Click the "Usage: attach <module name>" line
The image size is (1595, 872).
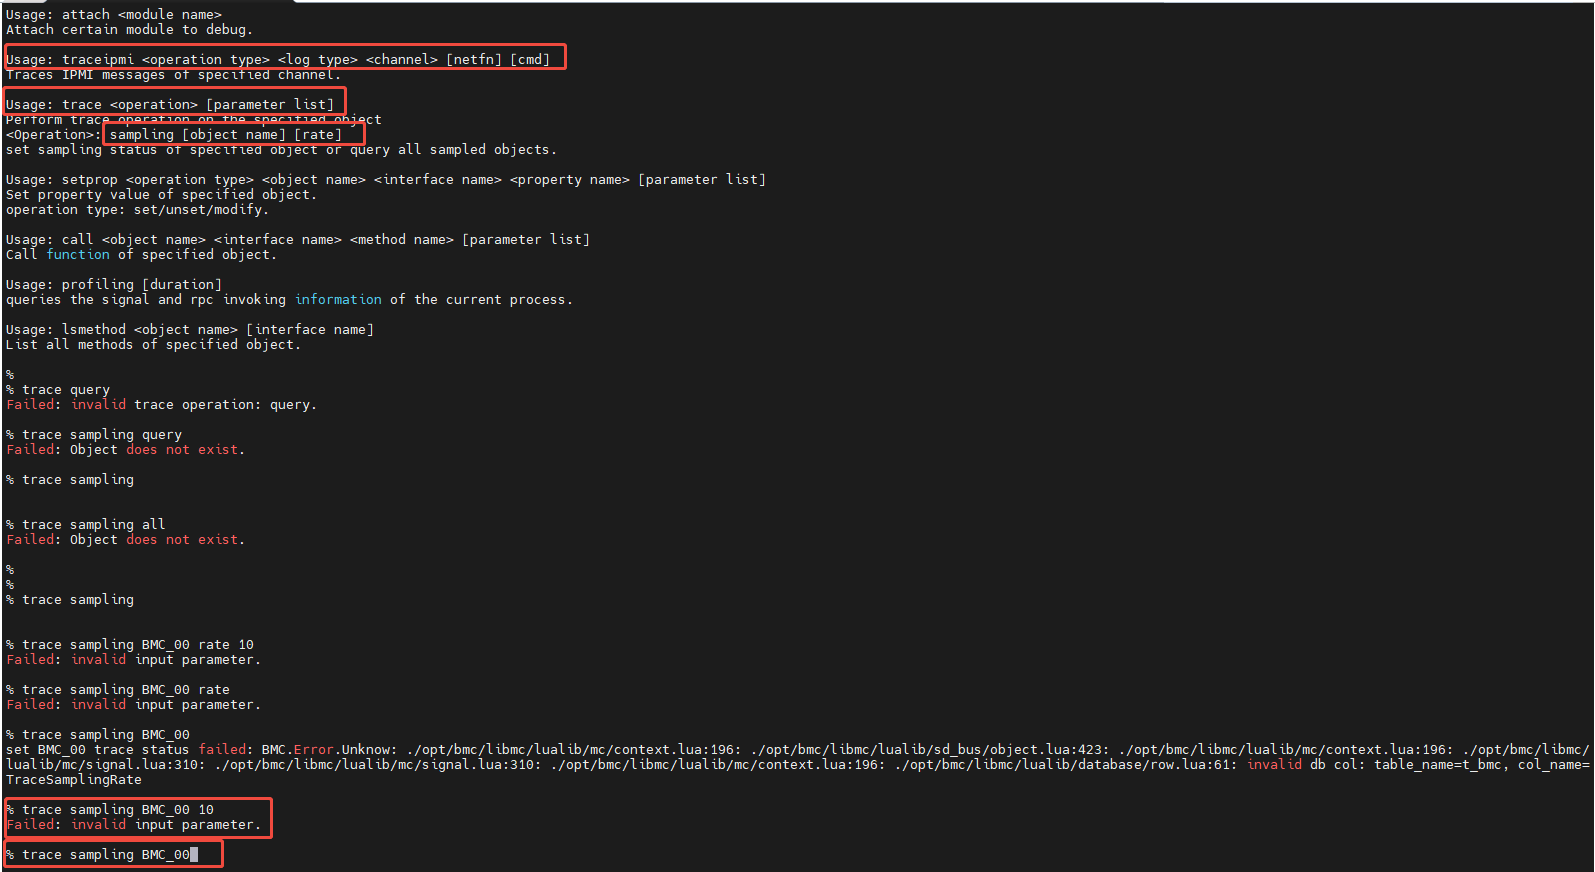click(114, 15)
